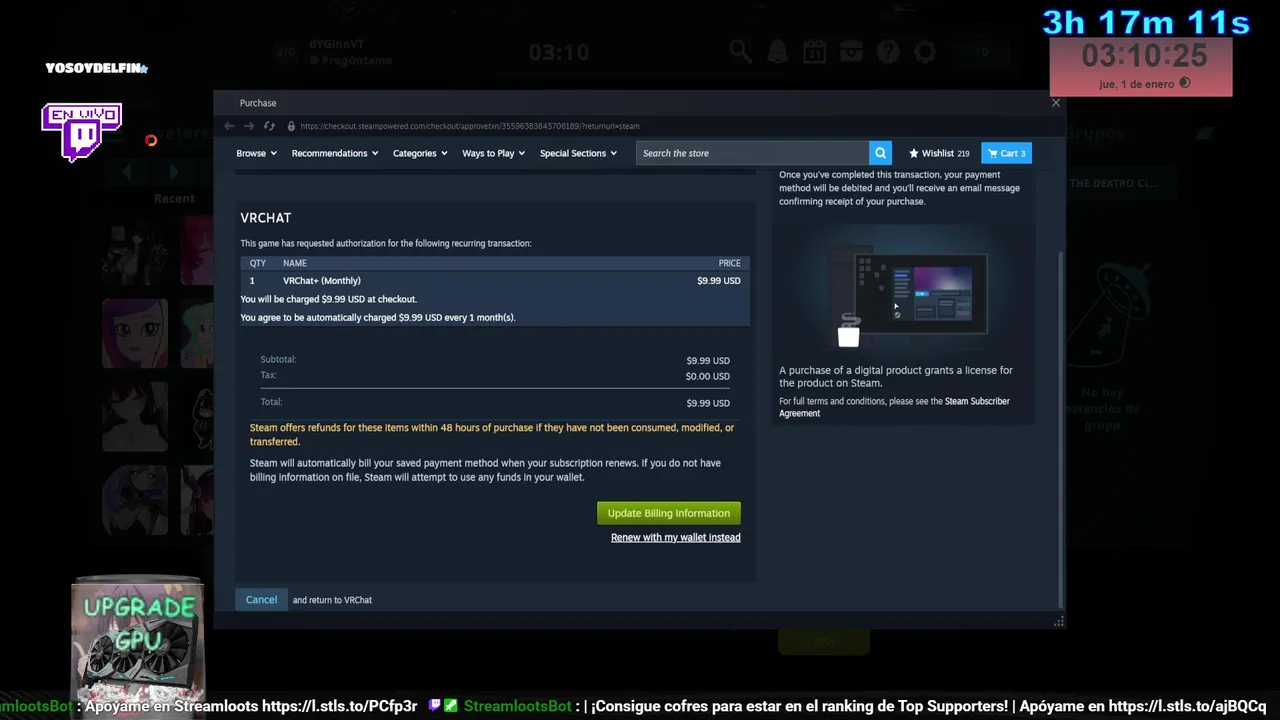Close the Purchase window
Image resolution: width=1280 pixels, height=720 pixels.
(1055, 103)
